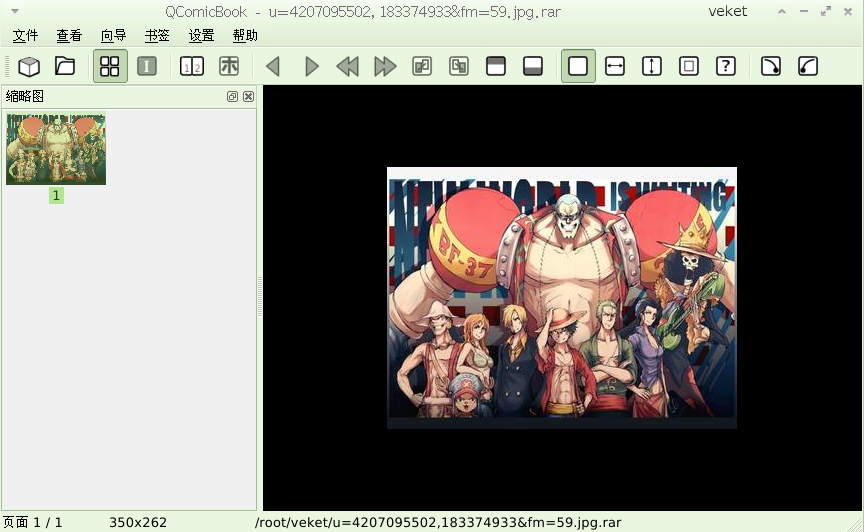Viewport: 864px width, 532px height.
Task: Select original size view mode
Action: click(577, 66)
